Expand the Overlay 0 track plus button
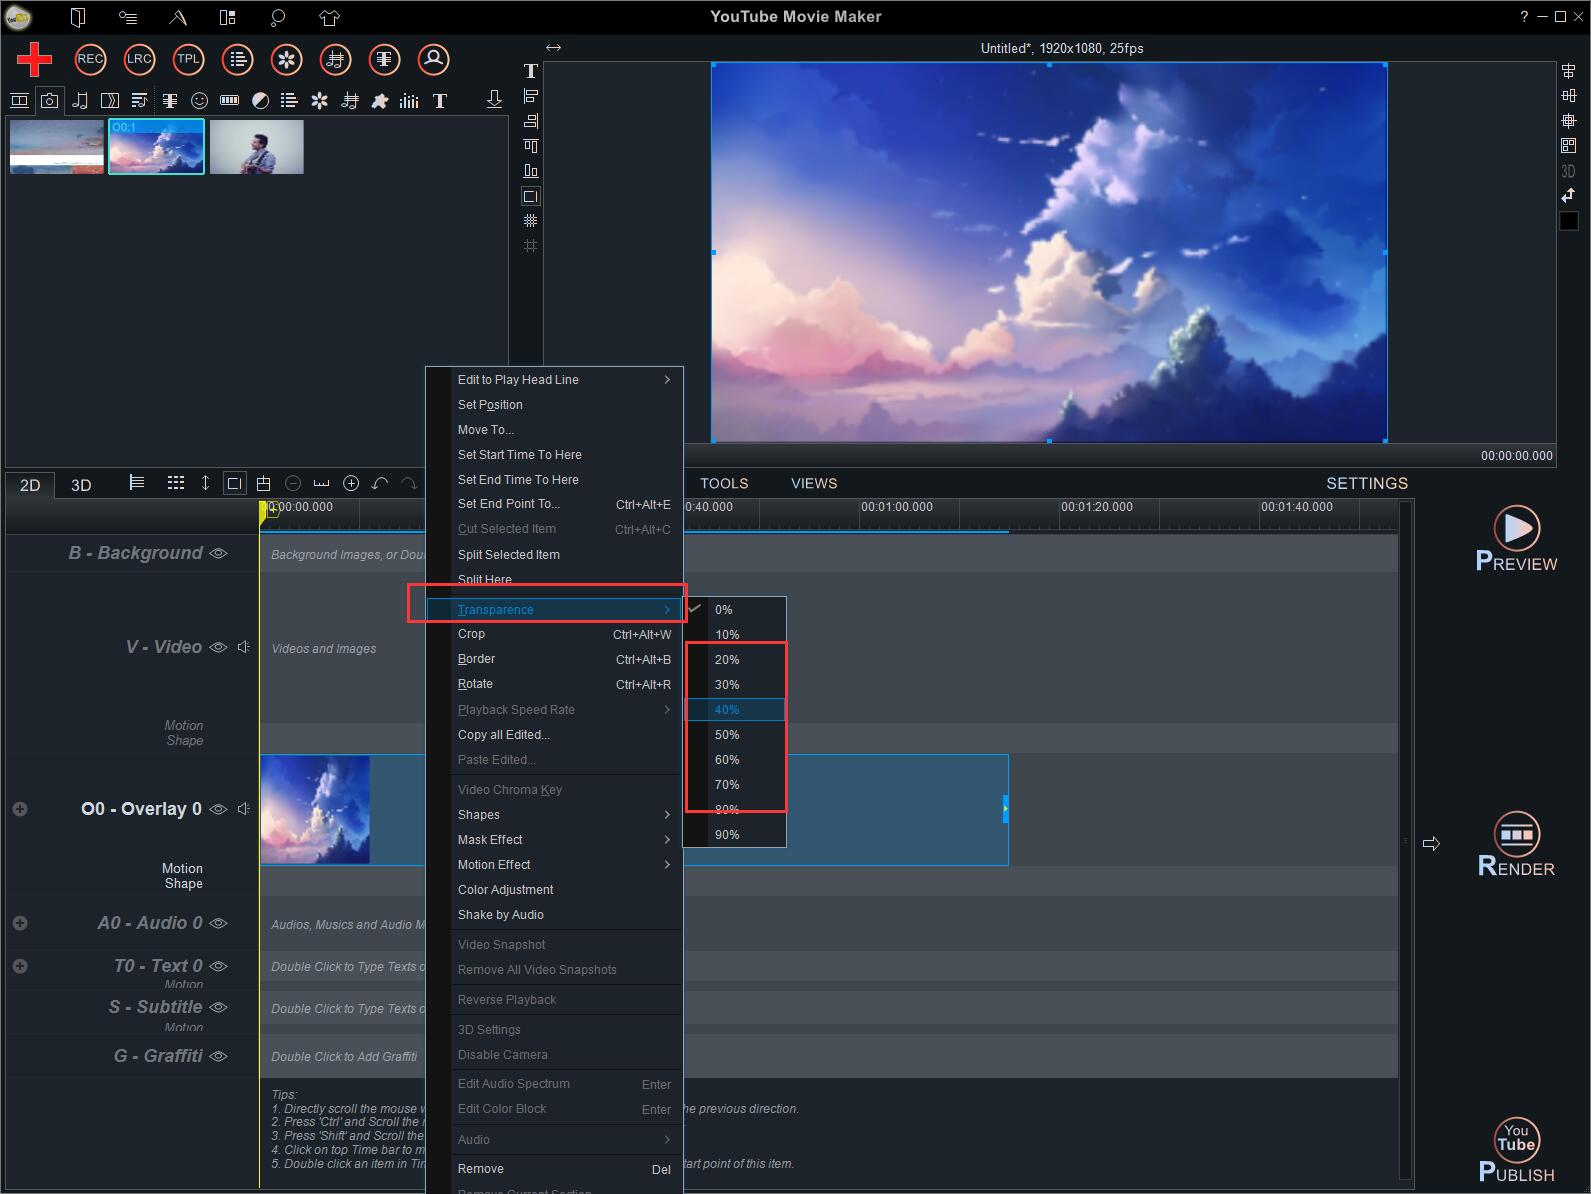 point(20,809)
